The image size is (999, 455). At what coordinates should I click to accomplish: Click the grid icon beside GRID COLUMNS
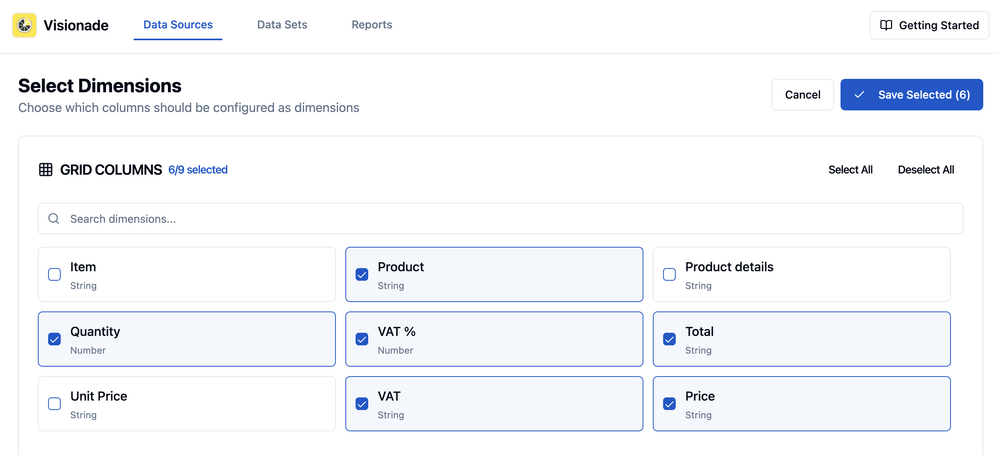pos(46,170)
